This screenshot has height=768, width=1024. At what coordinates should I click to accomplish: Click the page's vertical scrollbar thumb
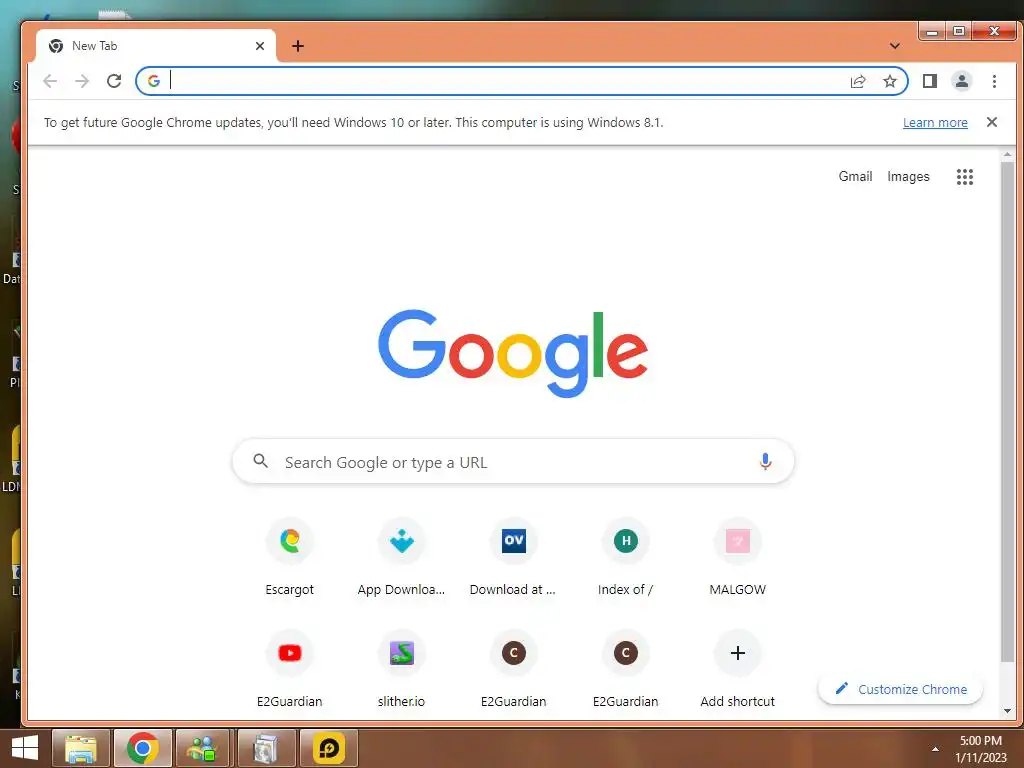point(1007,411)
